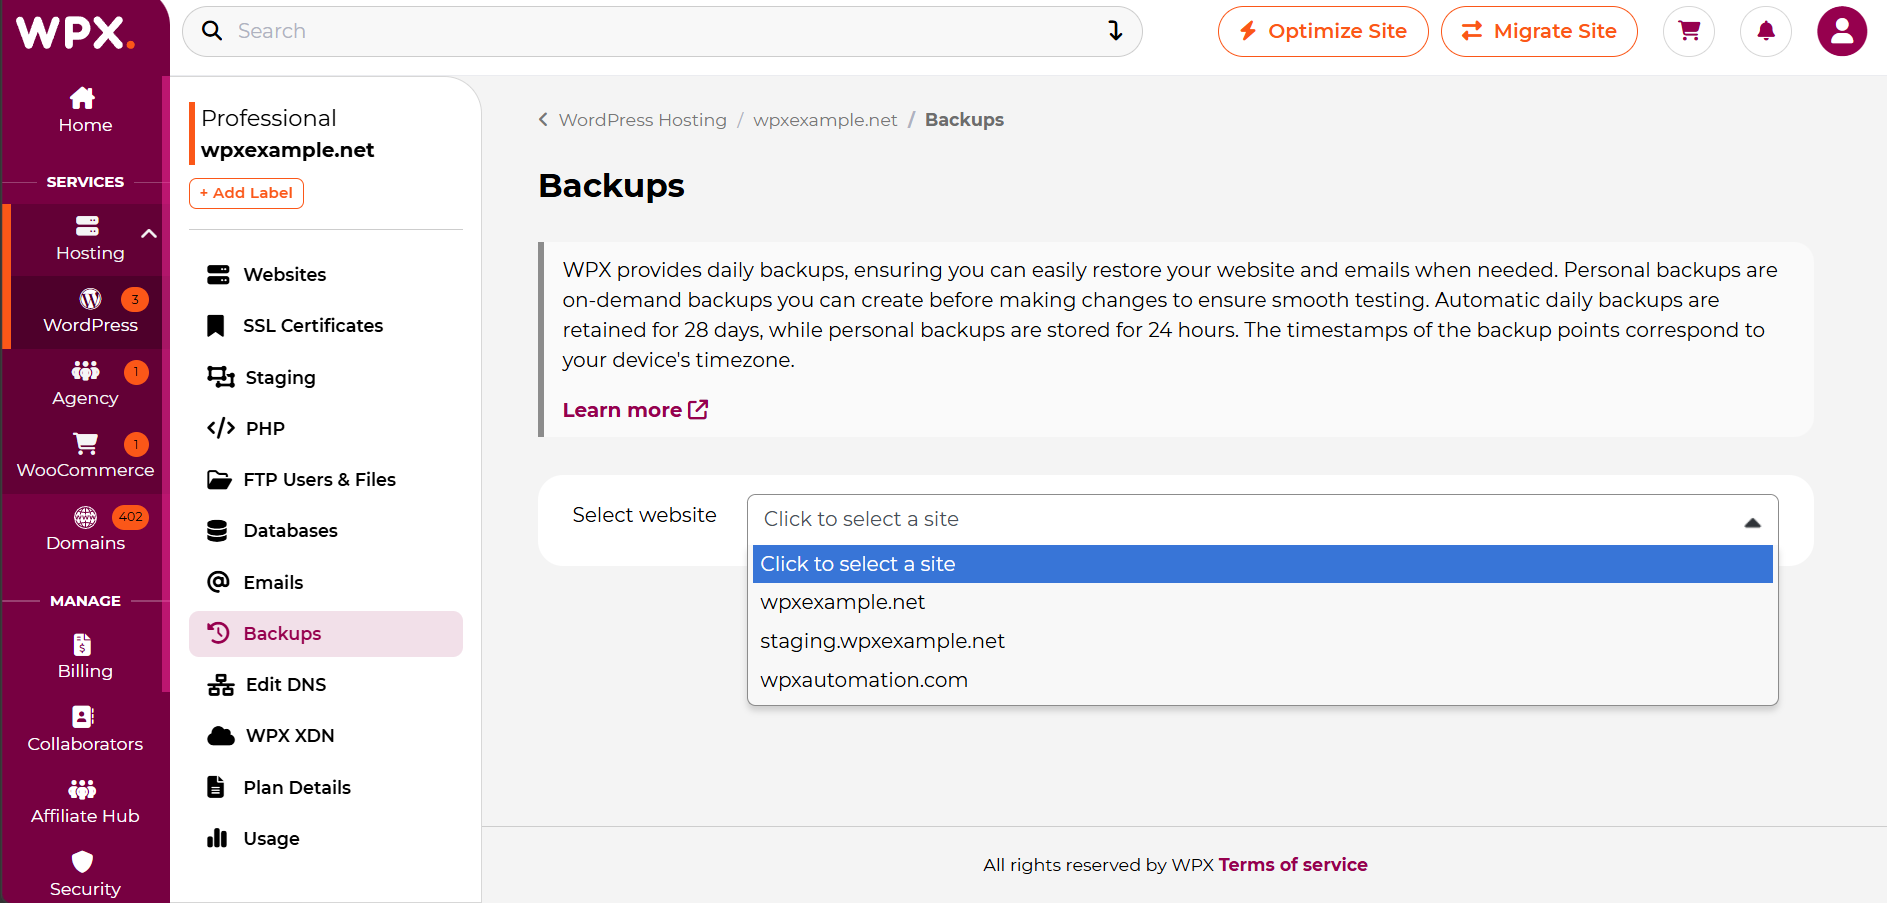The image size is (1887, 903).
Task: Open the Websites menu item
Action: [326, 274]
